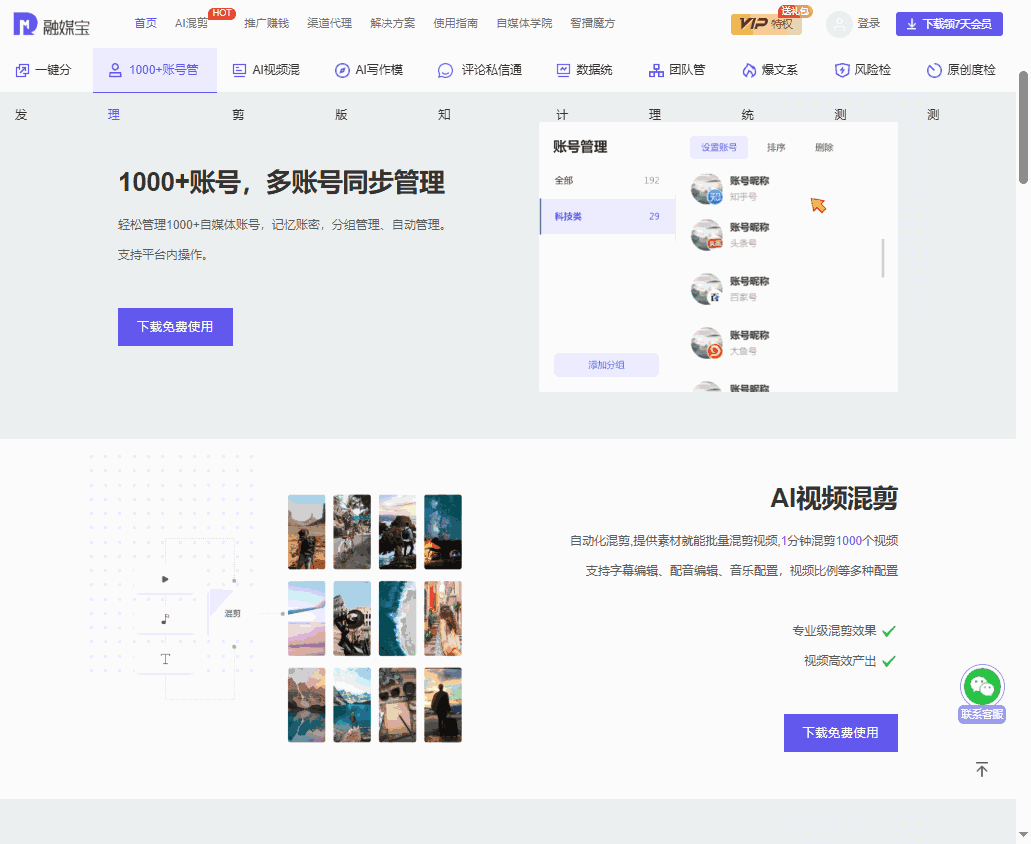1031x844 pixels.
Task: Click the AI视频混剪 tab icon
Action: point(239,70)
